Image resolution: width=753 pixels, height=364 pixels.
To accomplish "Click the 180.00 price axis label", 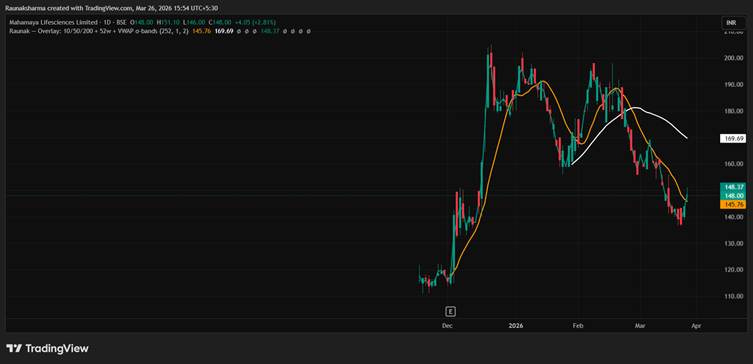I will pyautogui.click(x=735, y=111).
